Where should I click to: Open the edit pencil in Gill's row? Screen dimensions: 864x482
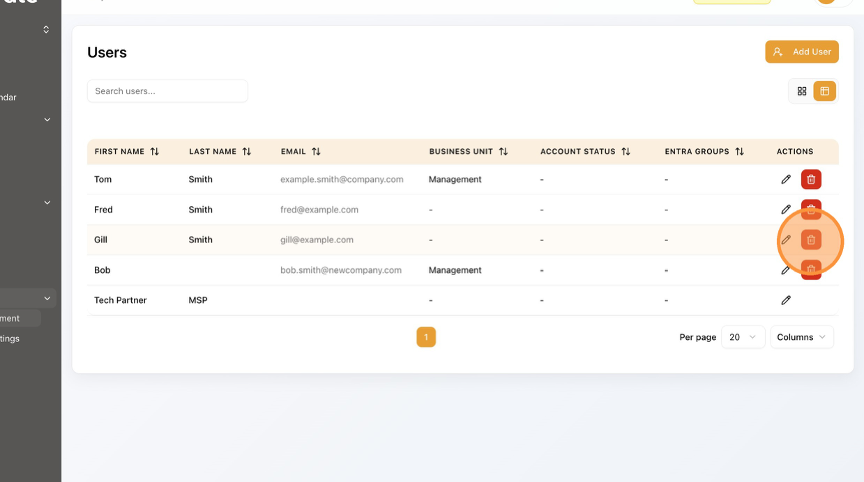[x=786, y=240]
